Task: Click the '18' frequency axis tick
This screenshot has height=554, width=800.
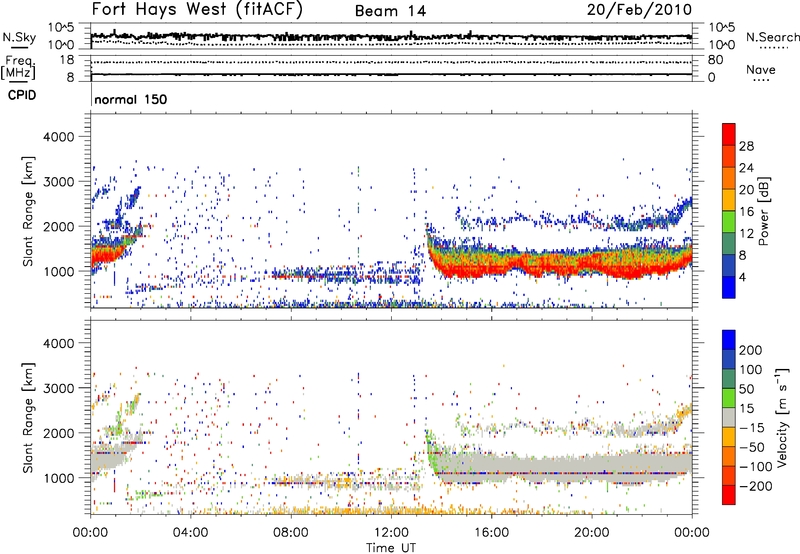Action: [x=67, y=60]
